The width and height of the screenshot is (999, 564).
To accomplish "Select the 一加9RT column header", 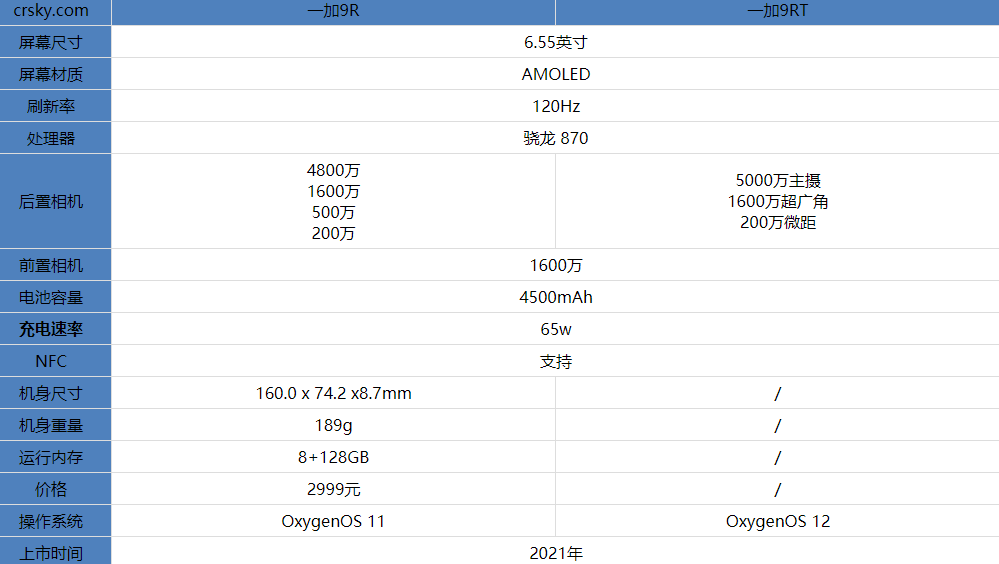I will [777, 11].
